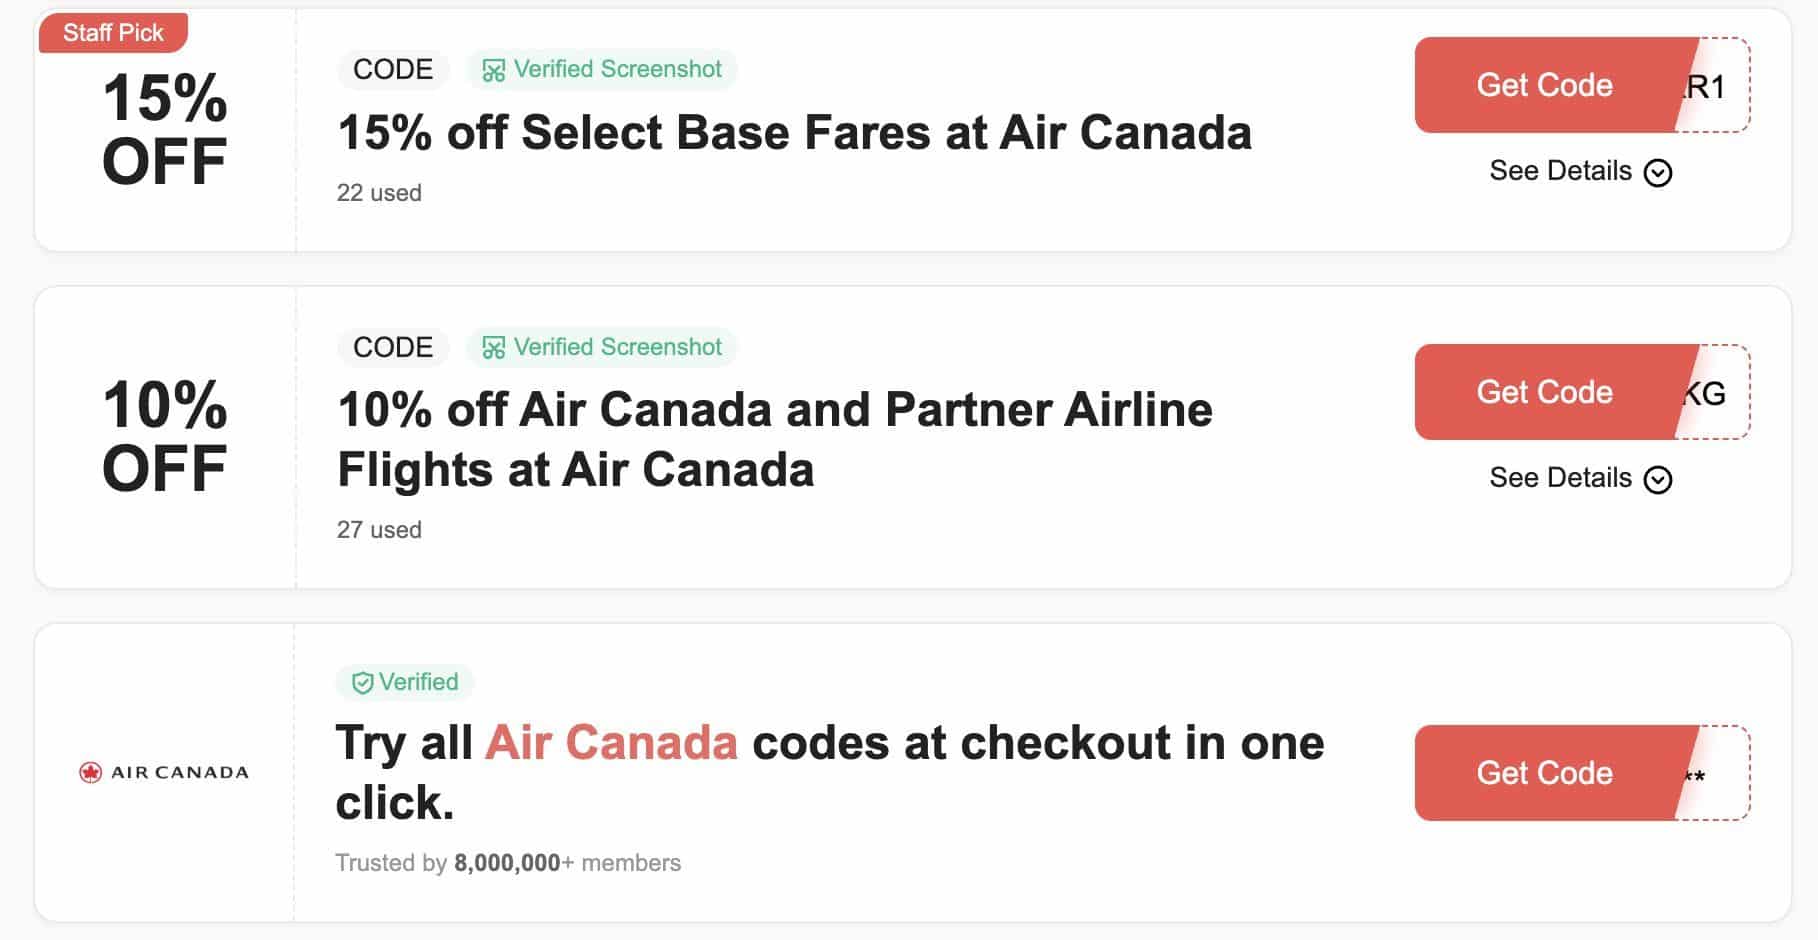The width and height of the screenshot is (1818, 940).
Task: Select the Staff Pick badge
Action: point(112,31)
